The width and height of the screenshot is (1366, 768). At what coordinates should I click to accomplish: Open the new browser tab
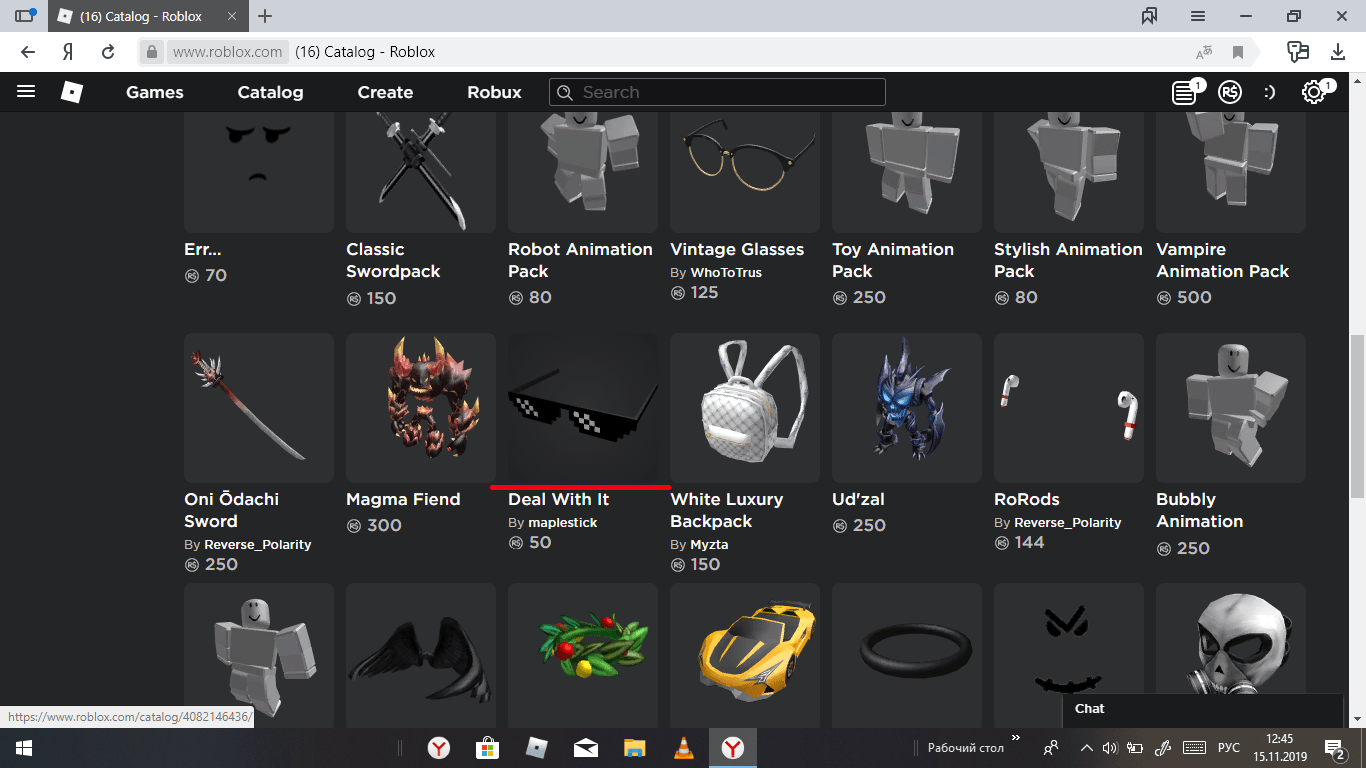click(265, 16)
